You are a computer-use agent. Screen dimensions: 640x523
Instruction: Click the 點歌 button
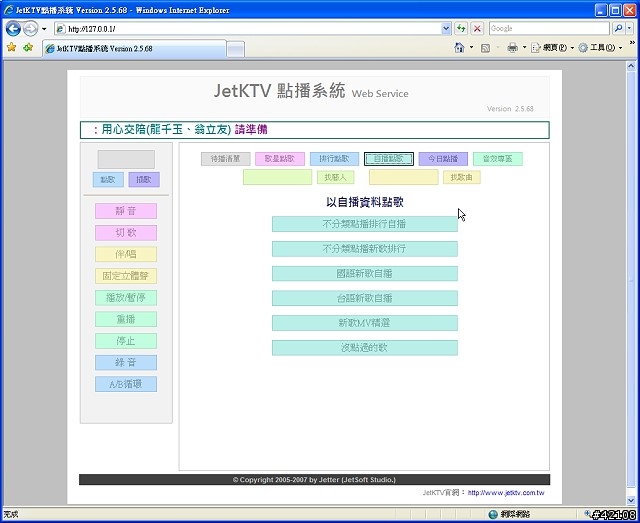108,180
